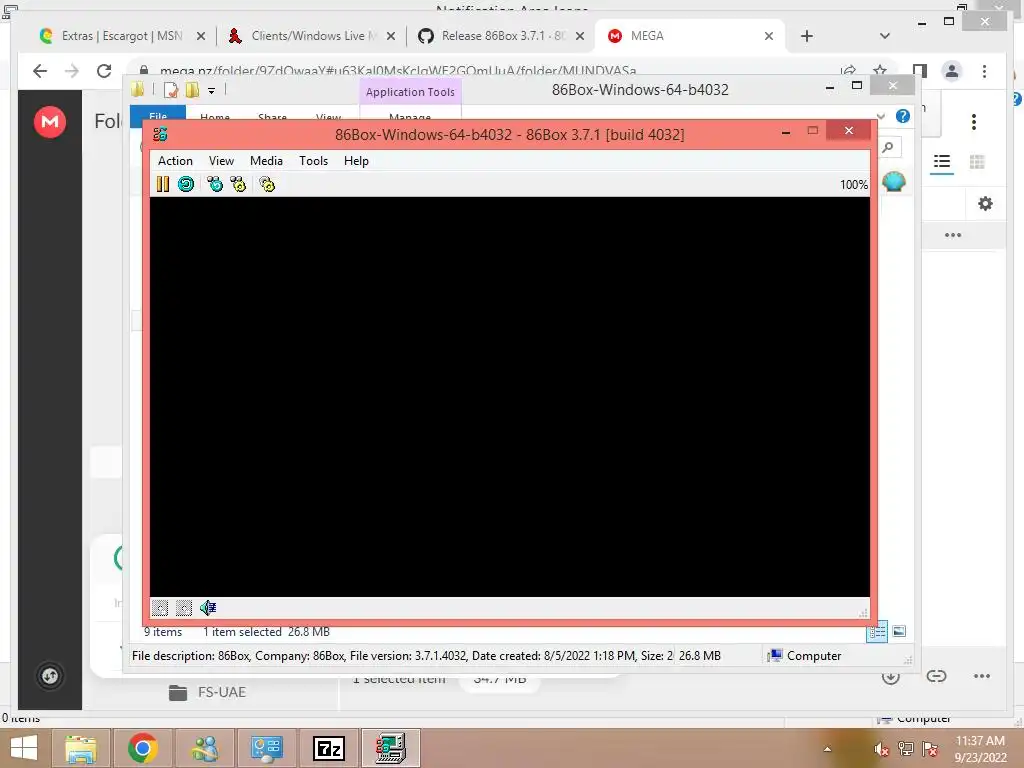Expand the Explorer quick access toolbar dropdown
Screen dimensions: 1024x768
212,91
